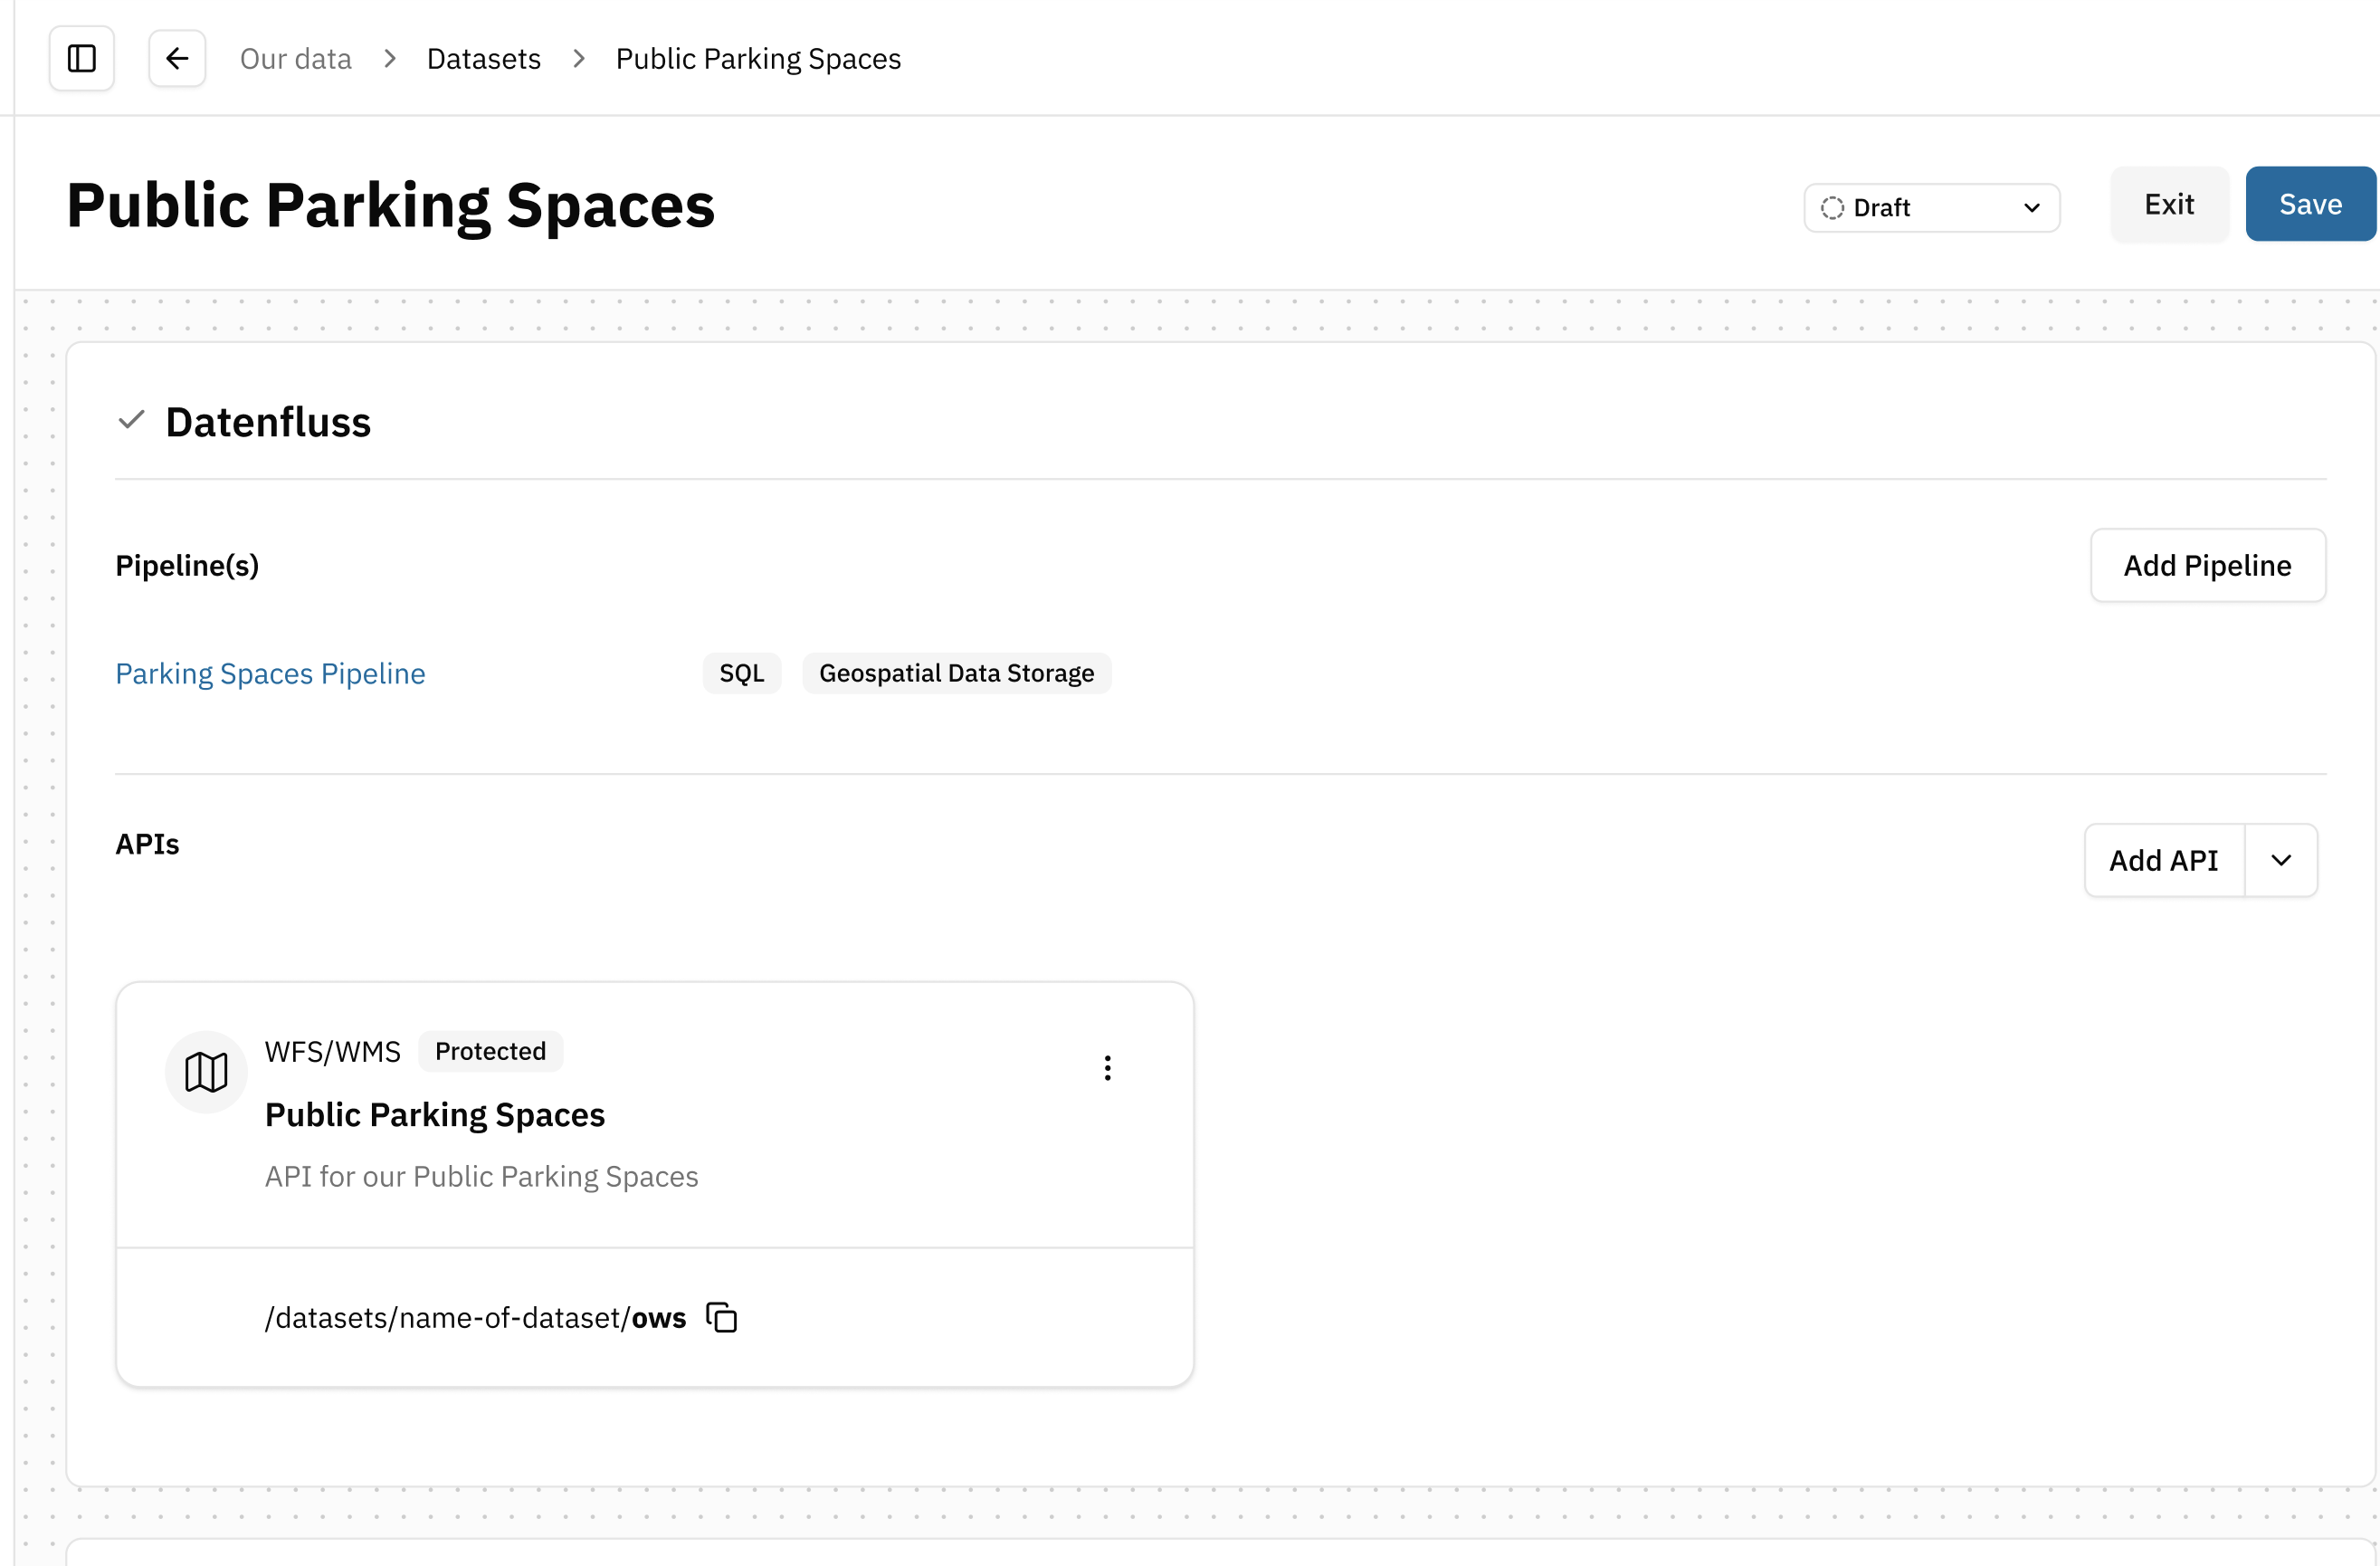Click the Public Parking Spaces page title
This screenshot has height=1566, width=2380.
click(x=391, y=205)
